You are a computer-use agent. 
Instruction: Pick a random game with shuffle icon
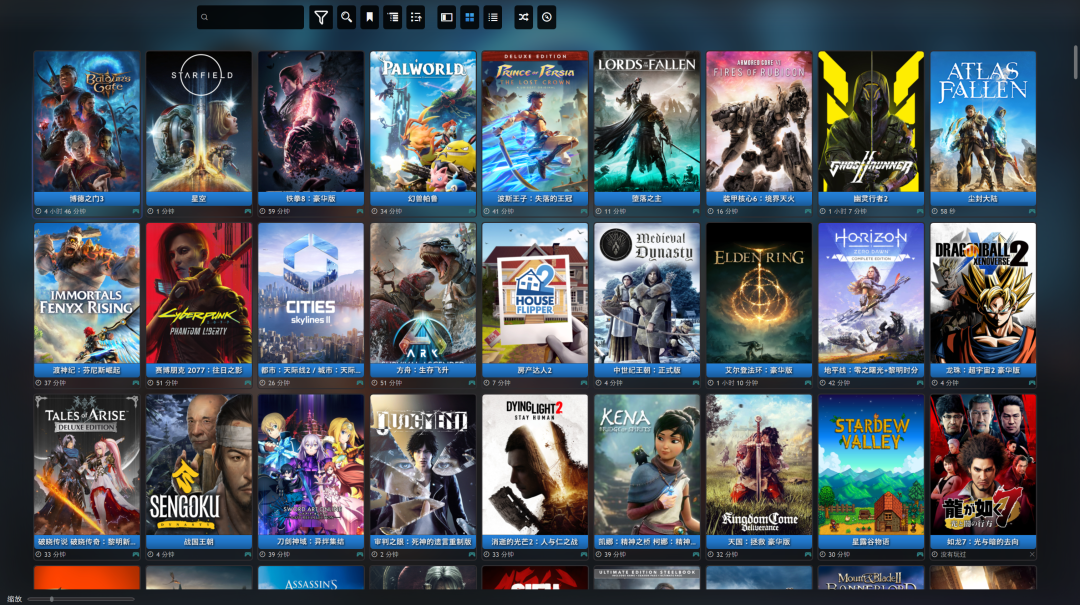pyautogui.click(x=523, y=17)
